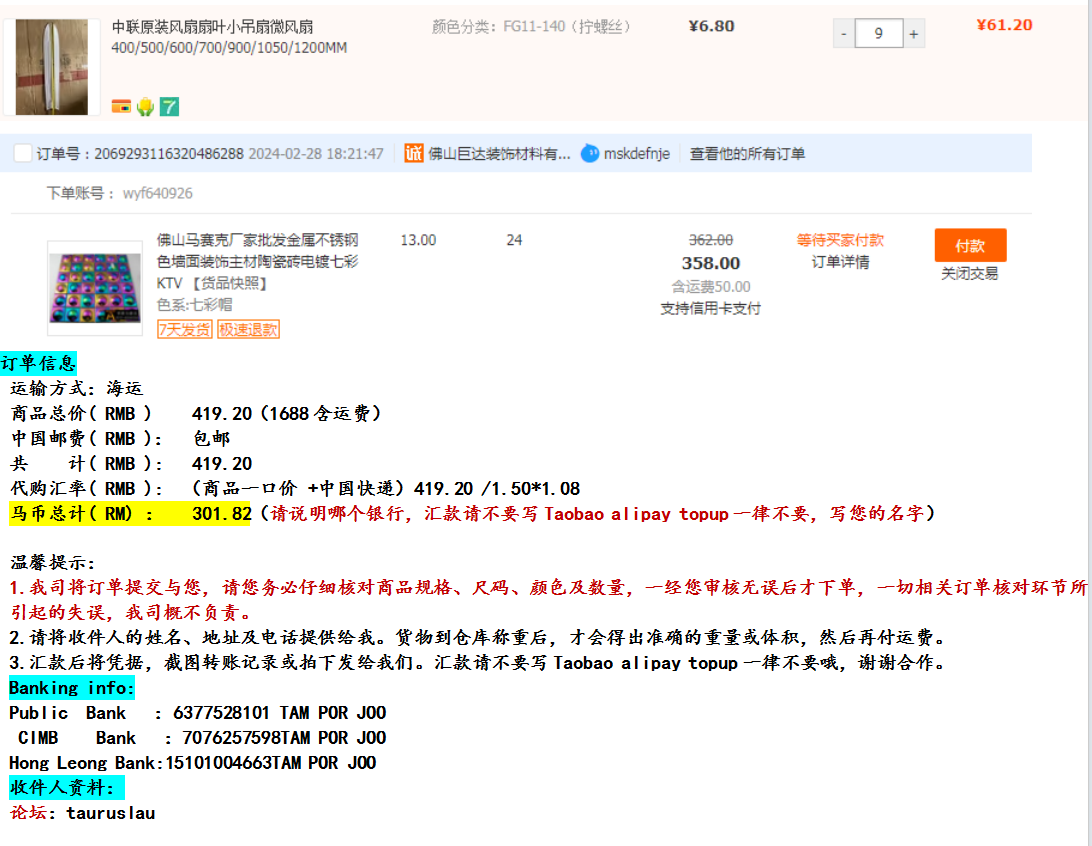
Task: Click the 马币总计 301.82 highlighted total
Action: click(x=130, y=514)
